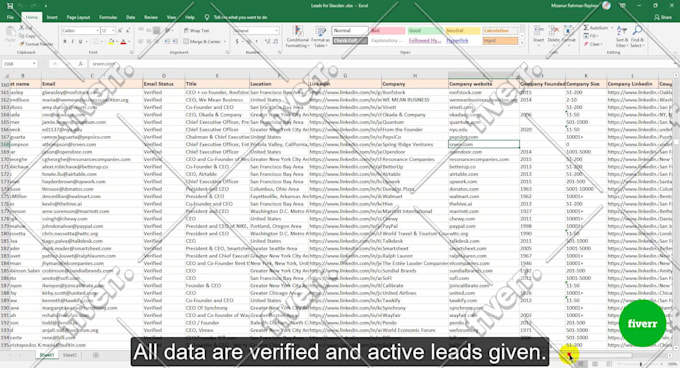Viewport: 680px width, 368px height.
Task: Open the Page Layout tab
Action: tap(78, 17)
